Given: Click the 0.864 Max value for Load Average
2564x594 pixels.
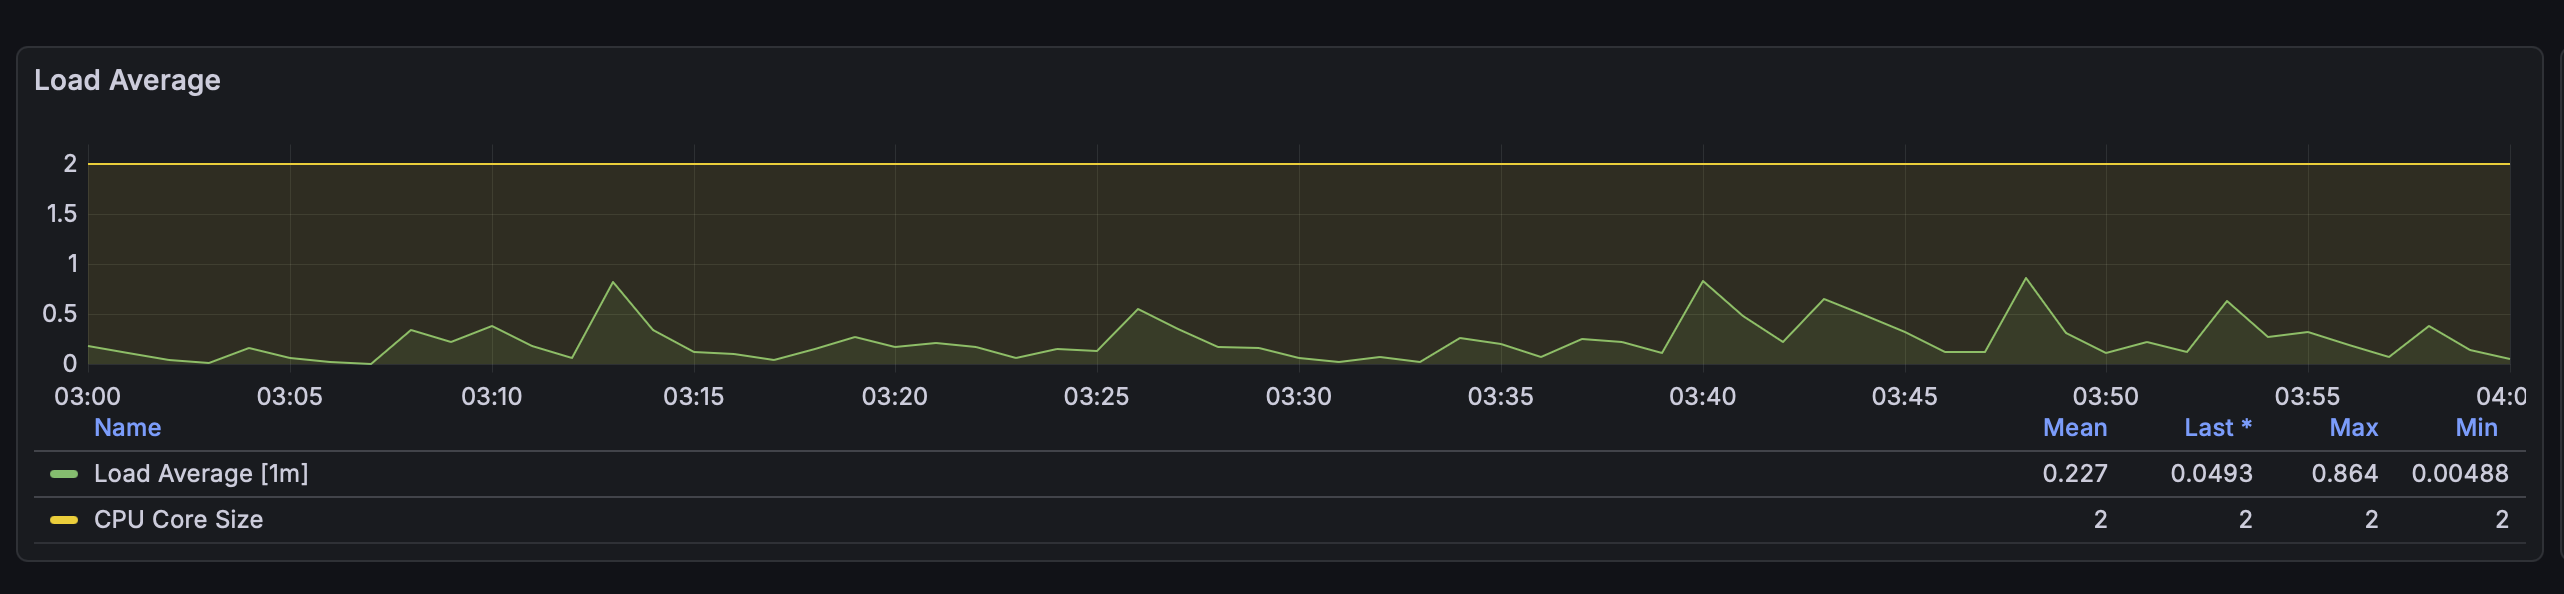Looking at the screenshot, I should click(x=2345, y=474).
